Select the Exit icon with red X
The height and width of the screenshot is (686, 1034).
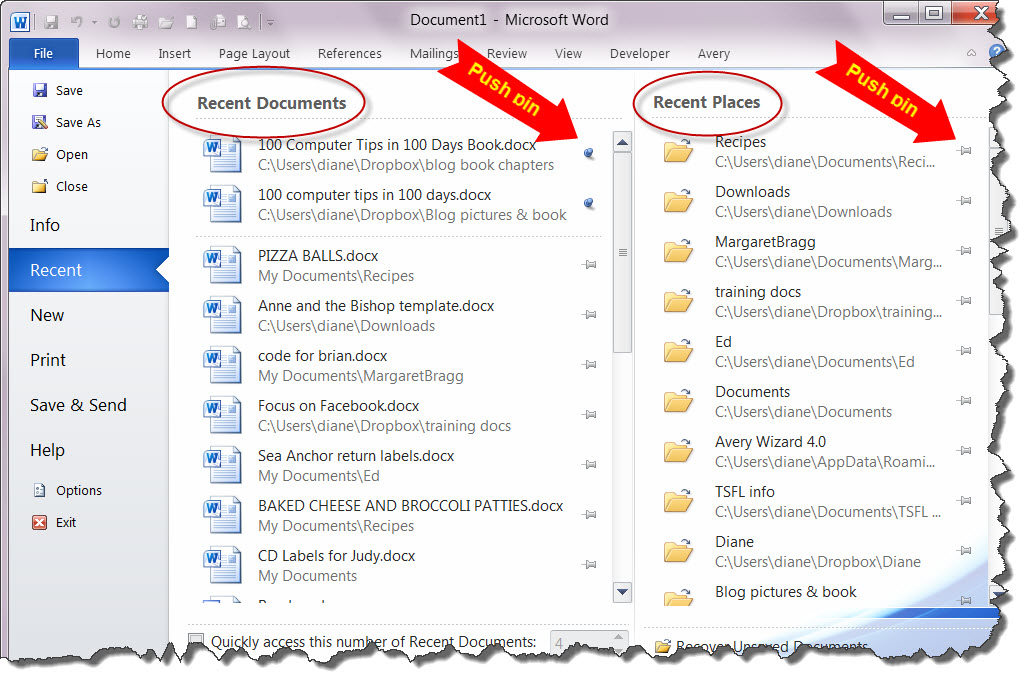40,522
